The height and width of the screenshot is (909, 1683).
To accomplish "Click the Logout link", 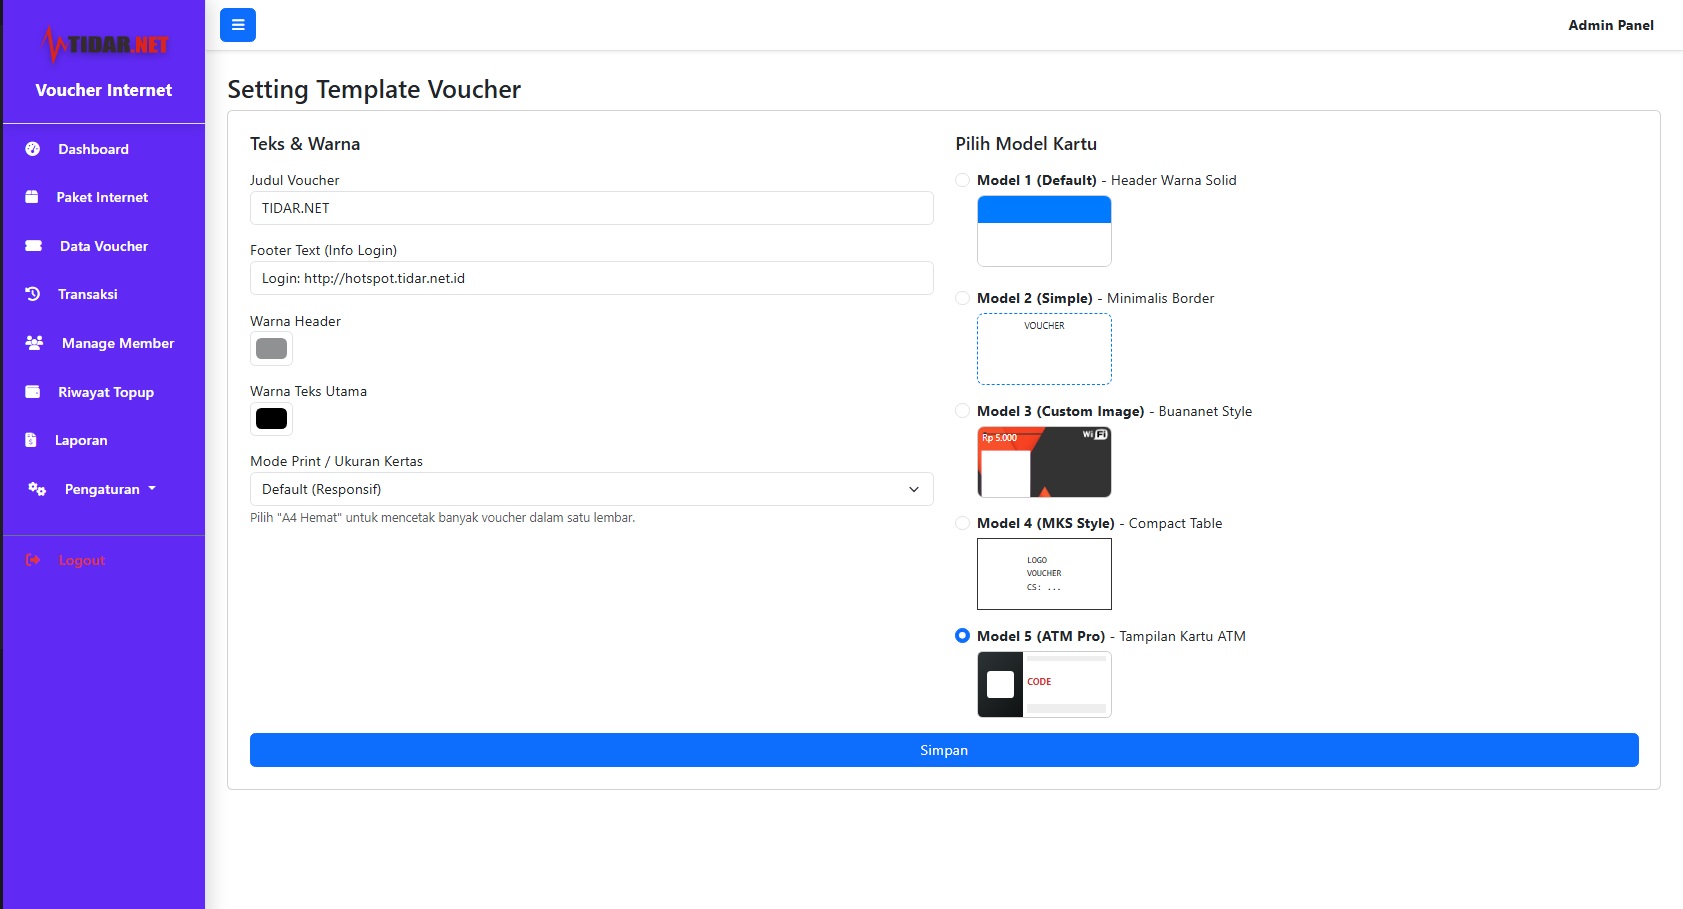I will (x=82, y=560).
